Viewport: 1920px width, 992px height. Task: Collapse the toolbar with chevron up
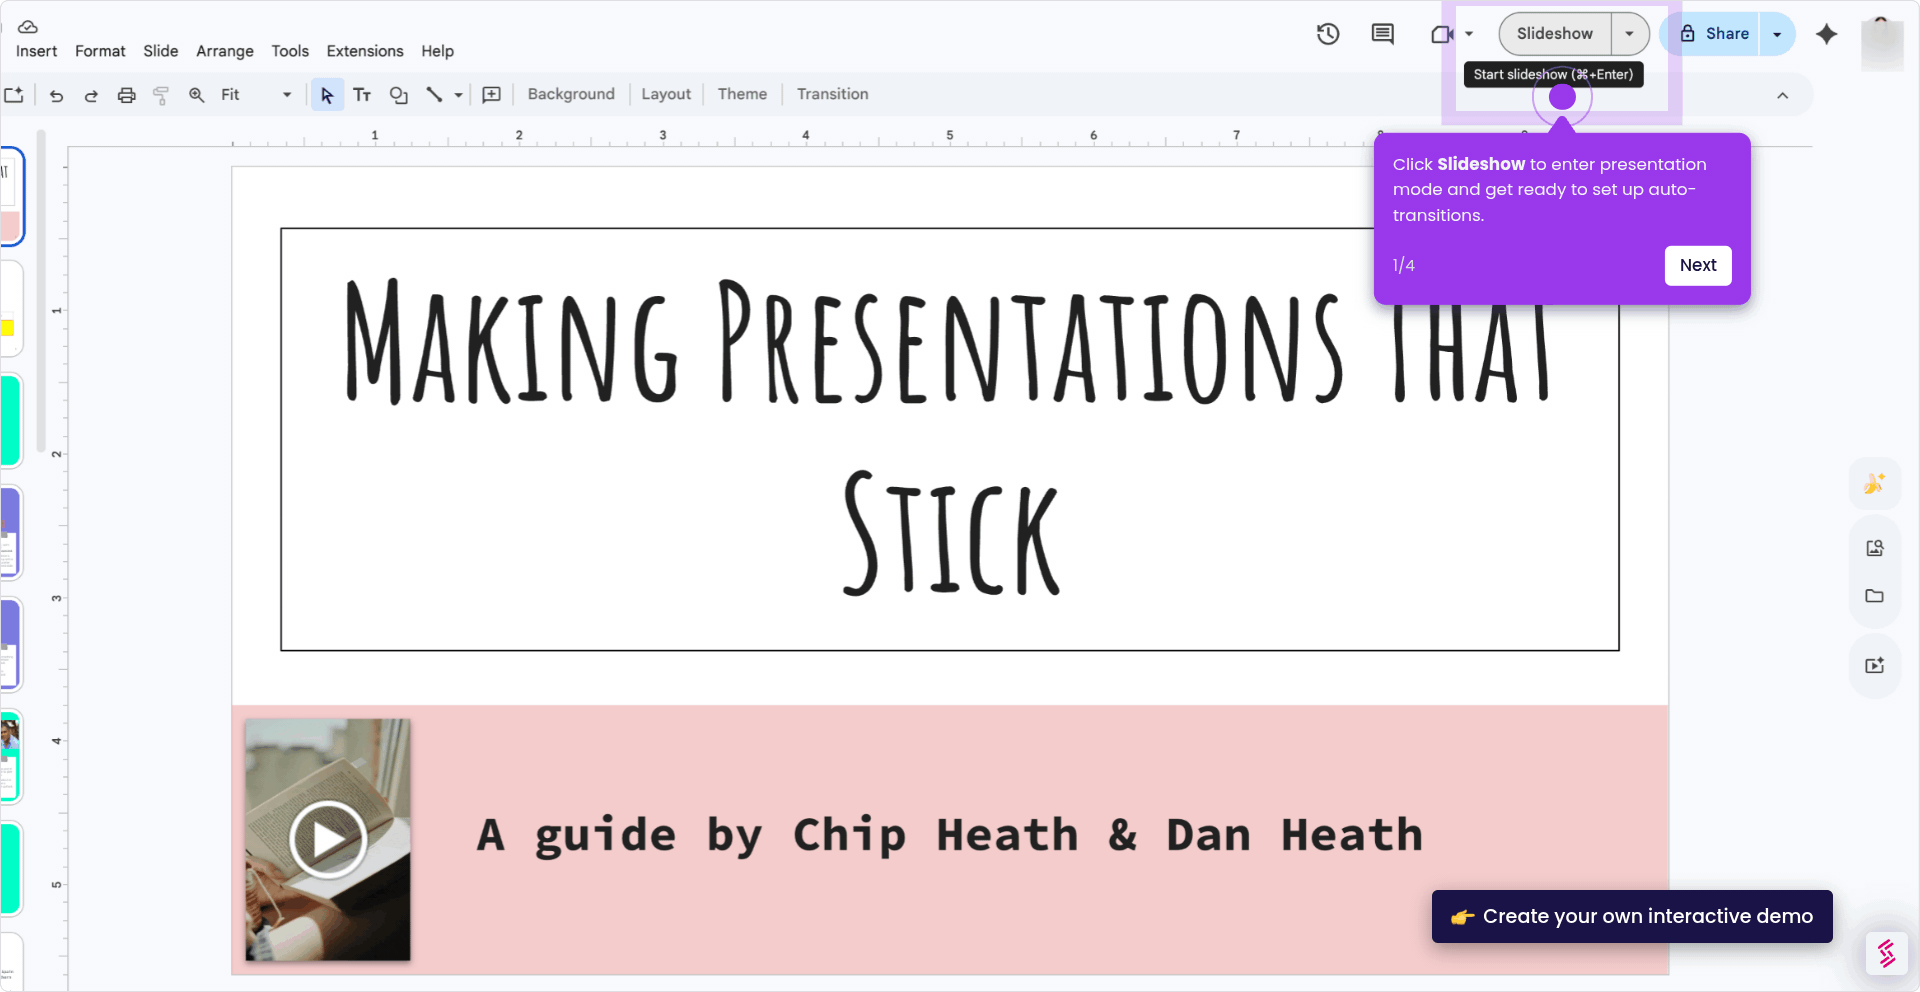point(1782,96)
